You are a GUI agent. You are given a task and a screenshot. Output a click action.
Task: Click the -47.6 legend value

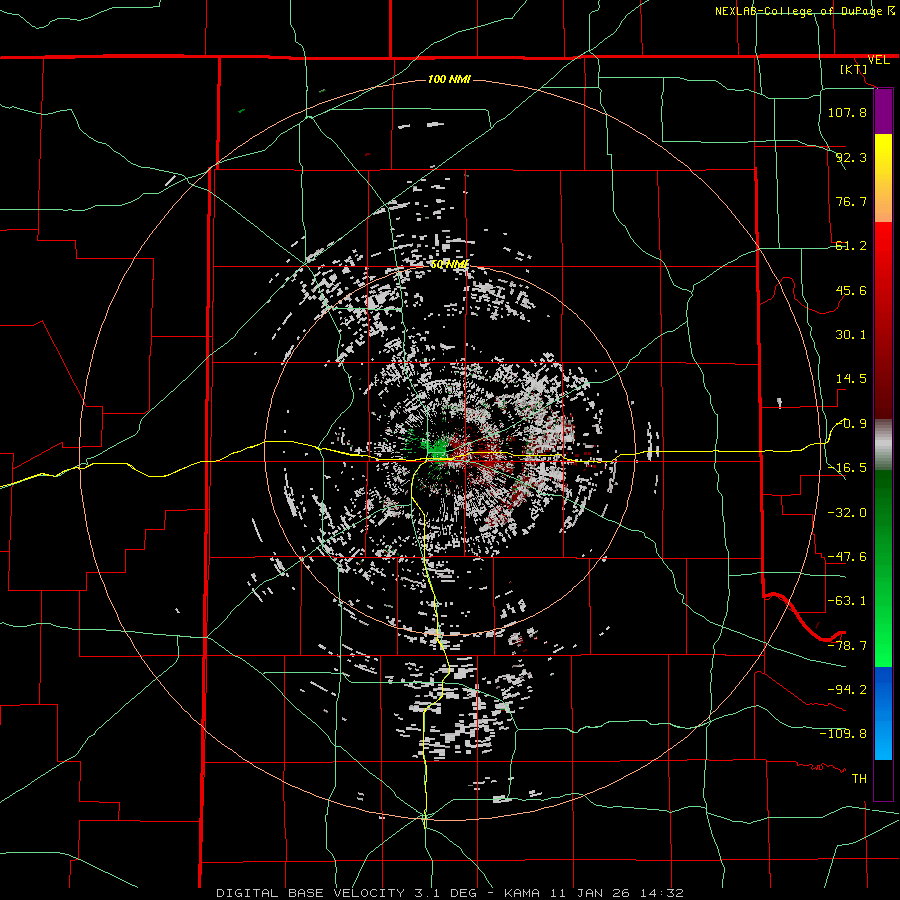847,557
